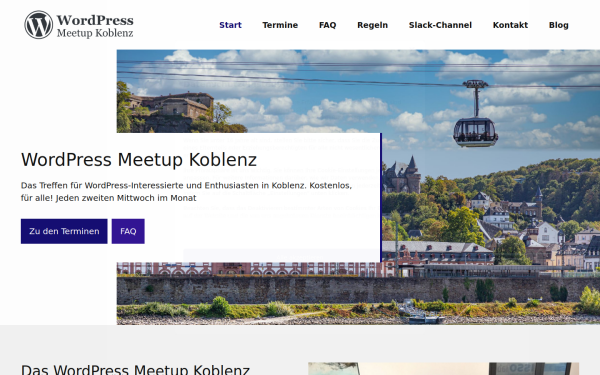Image resolution: width=600 pixels, height=375 pixels.
Task: Visit the Blog page
Action: pyautogui.click(x=558, y=25)
